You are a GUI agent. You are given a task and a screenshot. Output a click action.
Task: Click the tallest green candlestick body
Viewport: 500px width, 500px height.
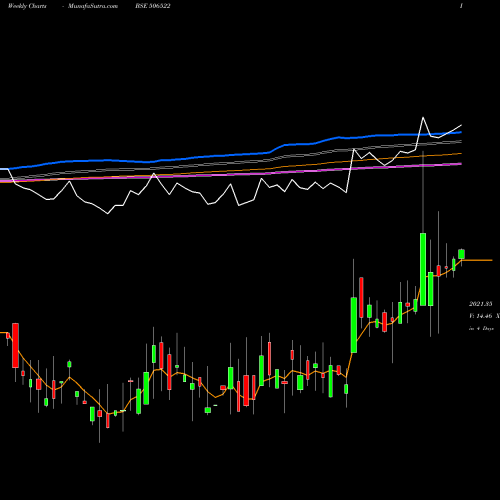click(x=423, y=269)
